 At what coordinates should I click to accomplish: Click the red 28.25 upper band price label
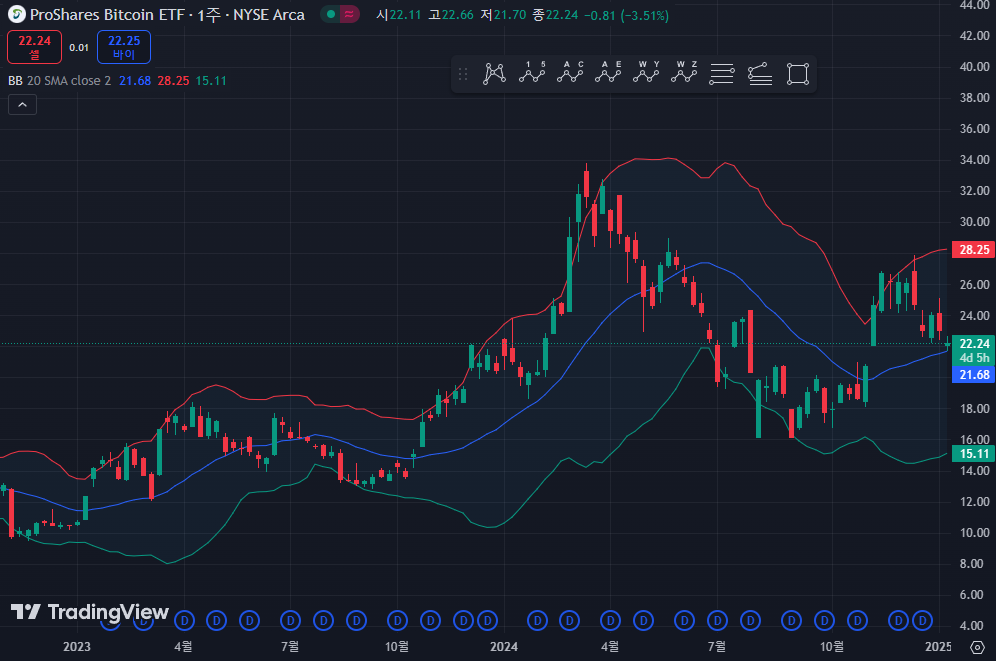pyautogui.click(x=974, y=250)
